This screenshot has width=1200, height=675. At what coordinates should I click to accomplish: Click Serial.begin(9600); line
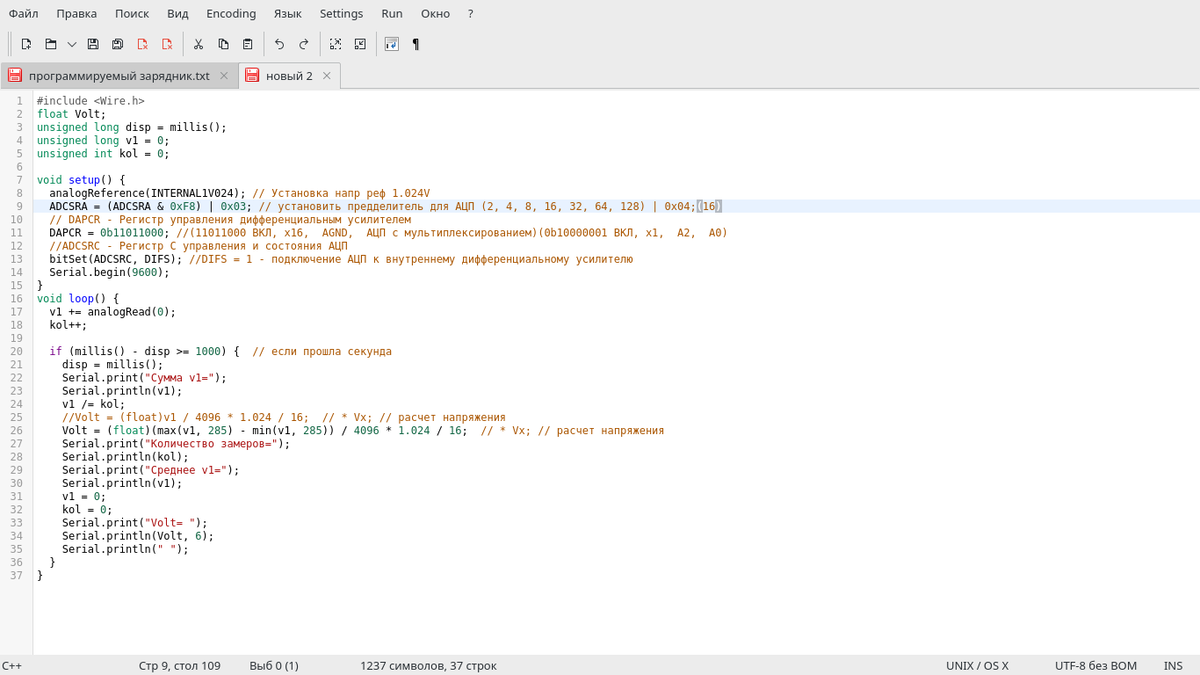point(109,272)
